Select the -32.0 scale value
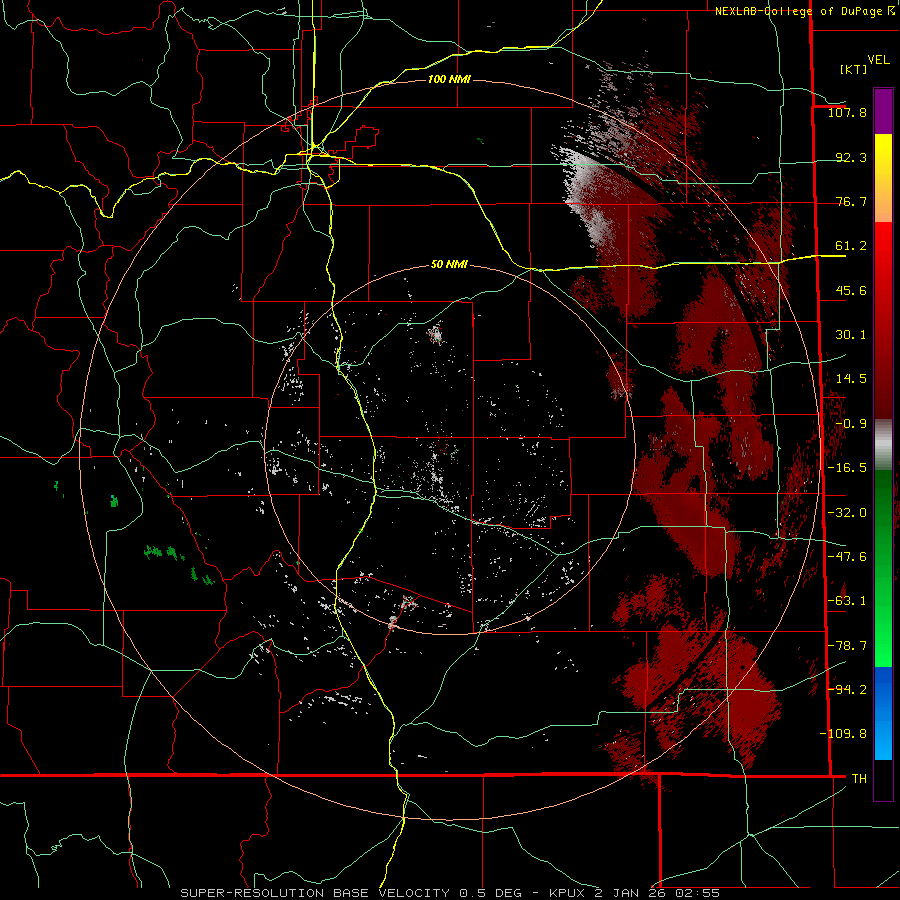 (x=847, y=513)
